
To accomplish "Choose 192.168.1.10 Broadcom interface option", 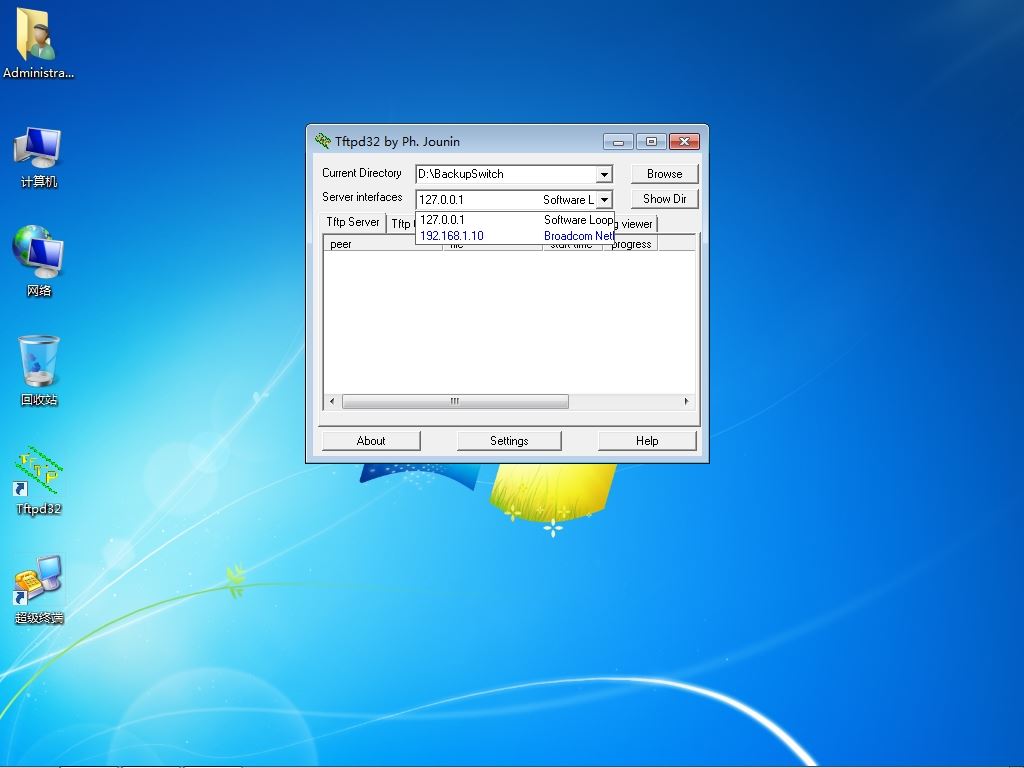I will pos(515,236).
